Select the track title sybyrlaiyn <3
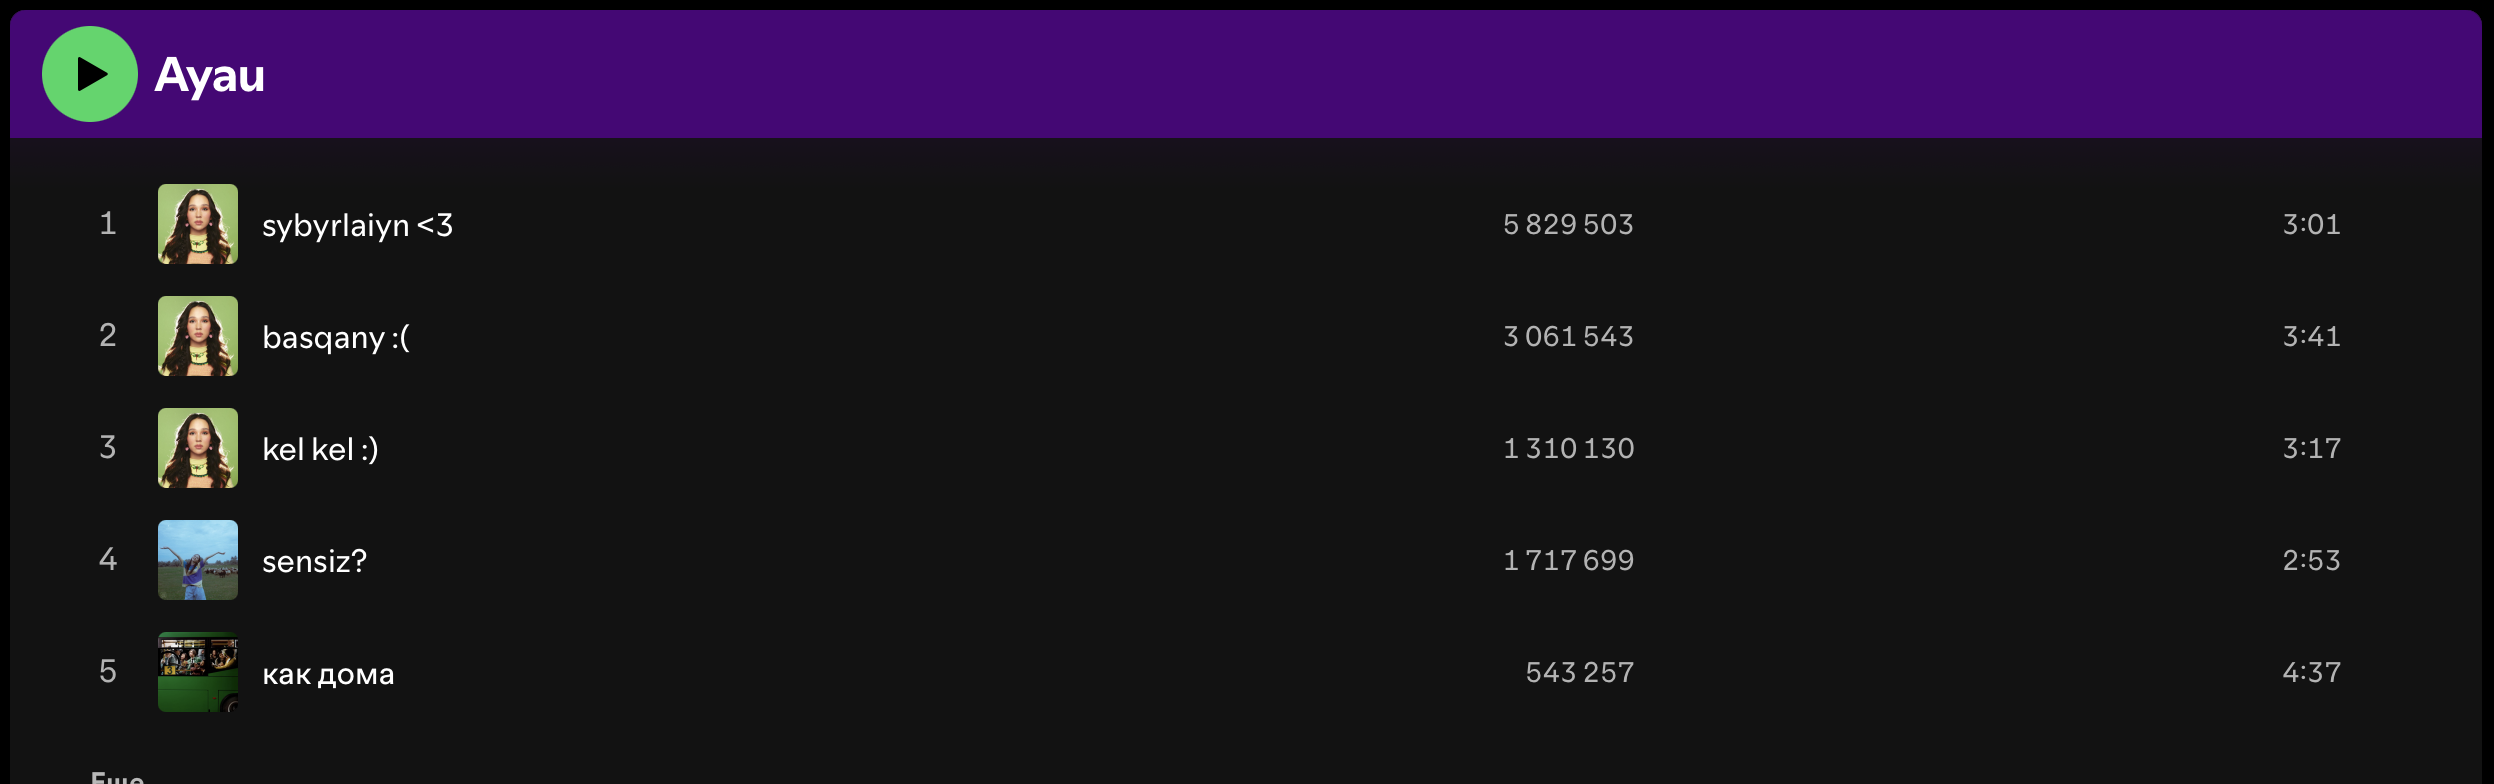The height and width of the screenshot is (784, 2494). coord(357,225)
